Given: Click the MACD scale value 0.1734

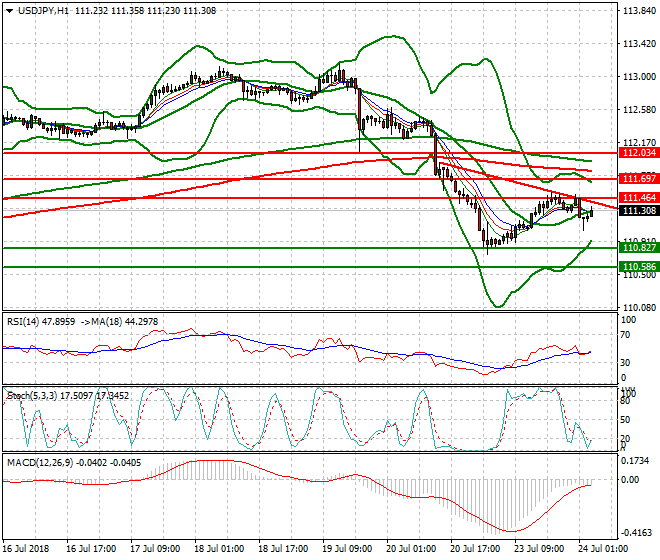Looking at the screenshot, I should tap(636, 460).
